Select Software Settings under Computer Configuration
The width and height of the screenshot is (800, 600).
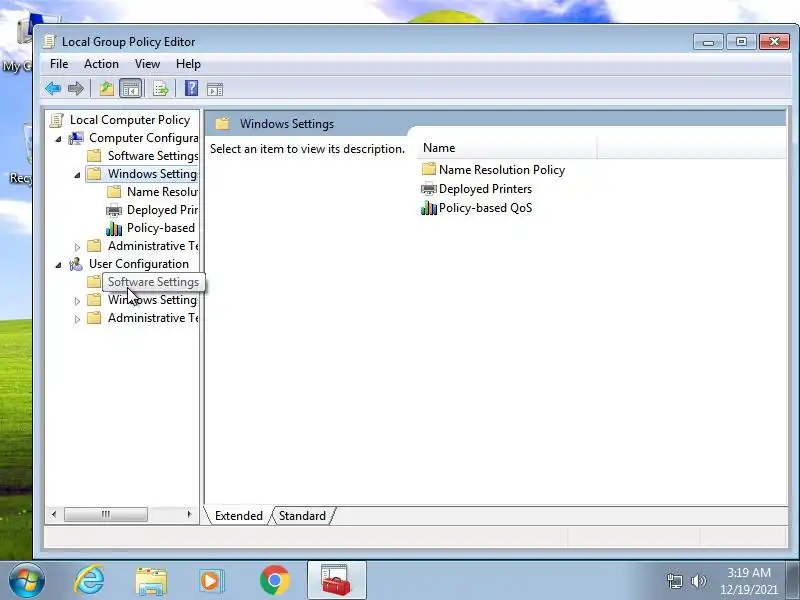(x=153, y=156)
